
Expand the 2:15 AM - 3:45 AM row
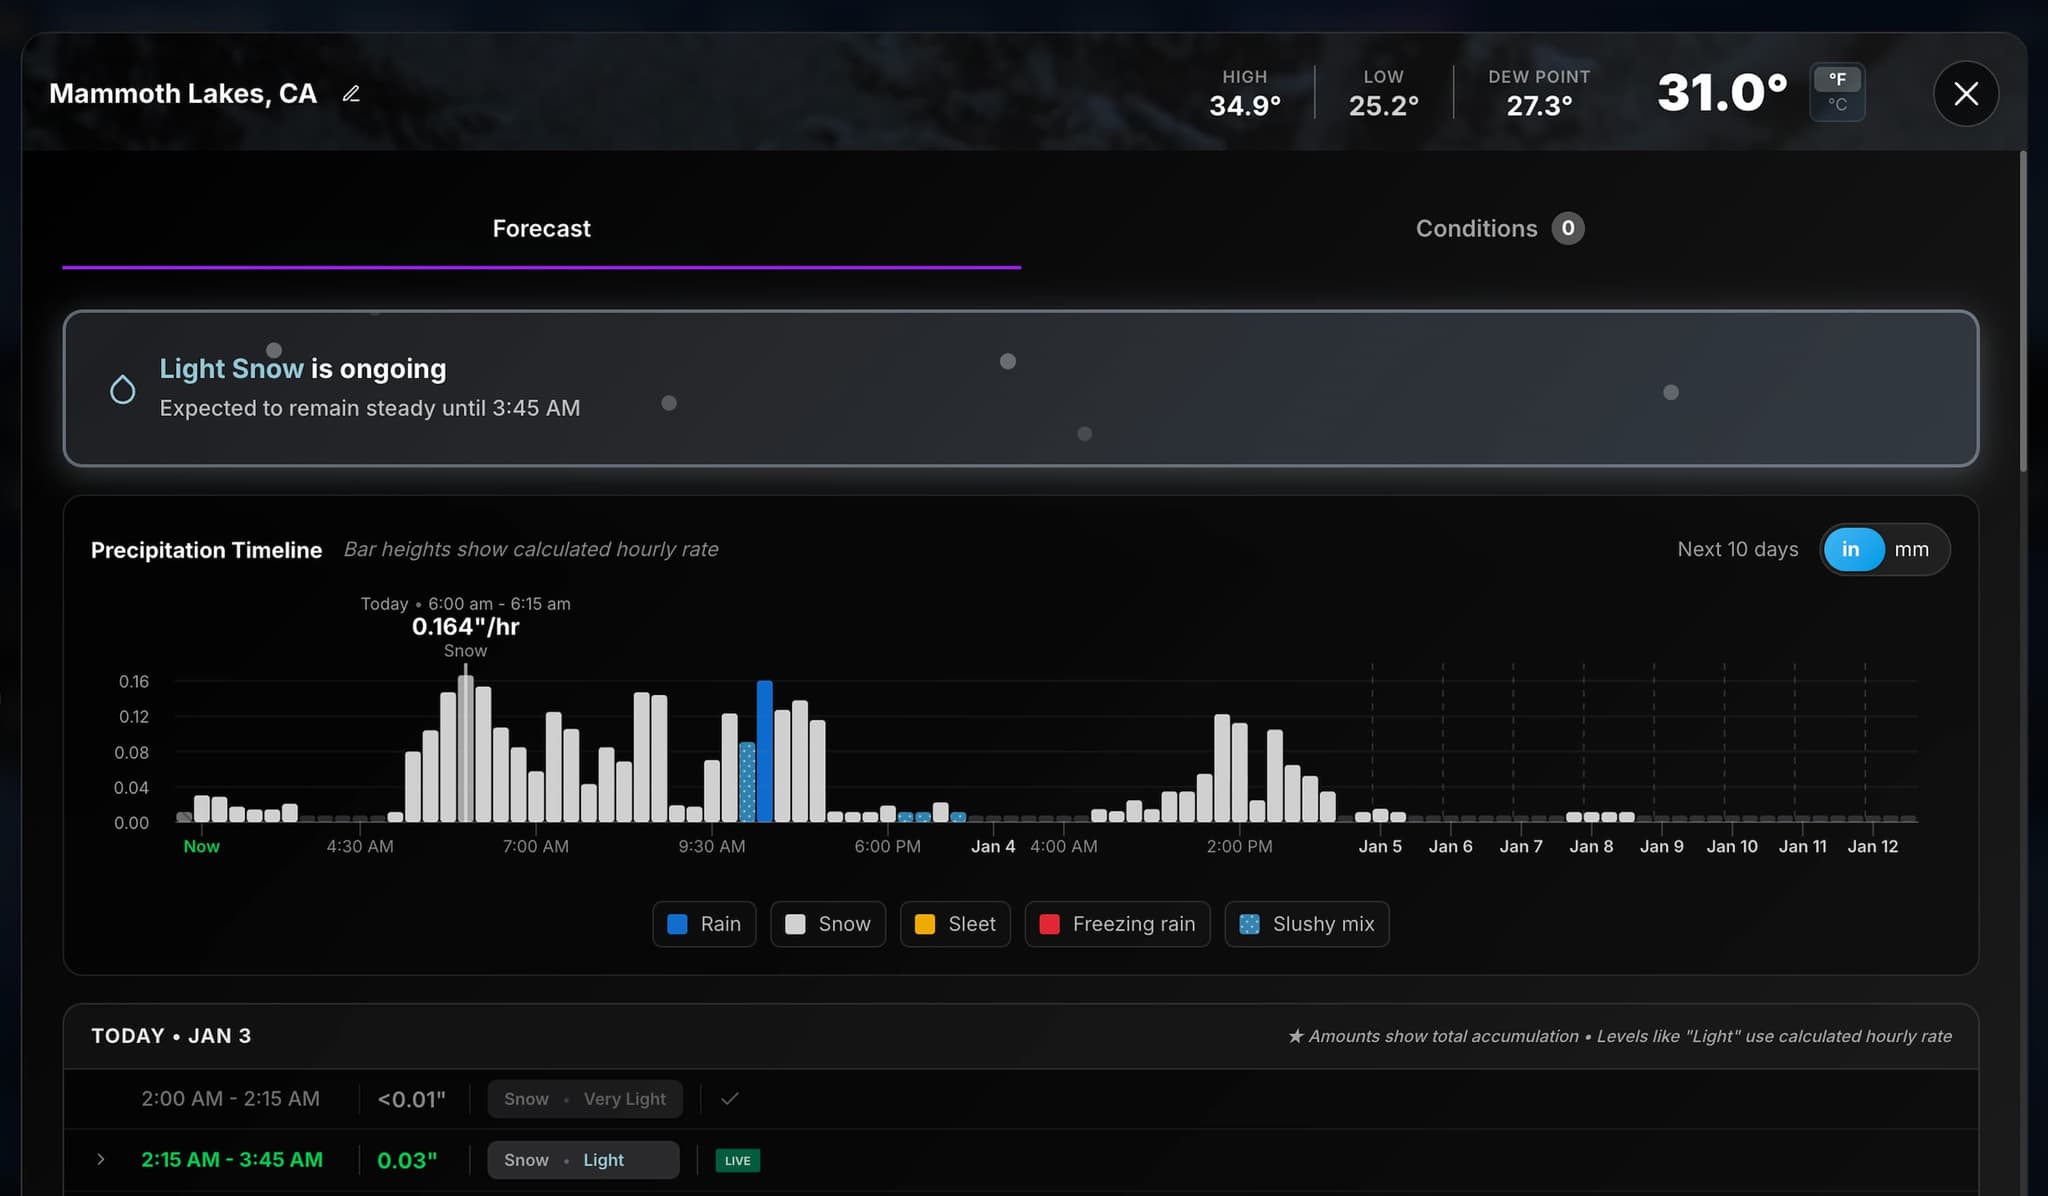(100, 1159)
